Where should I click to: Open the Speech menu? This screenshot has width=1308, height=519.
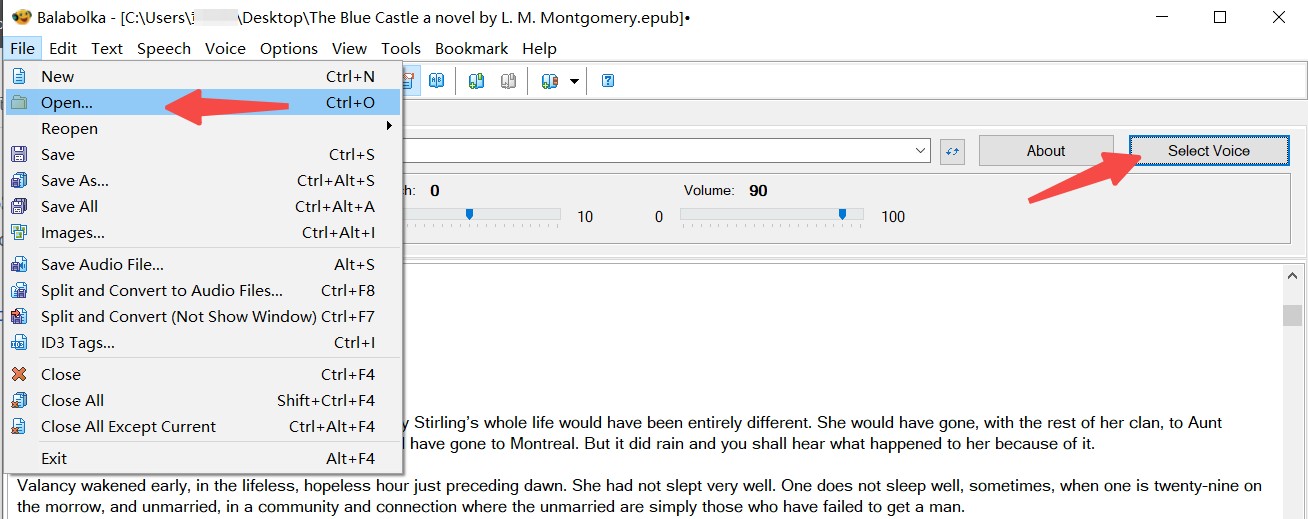point(164,48)
